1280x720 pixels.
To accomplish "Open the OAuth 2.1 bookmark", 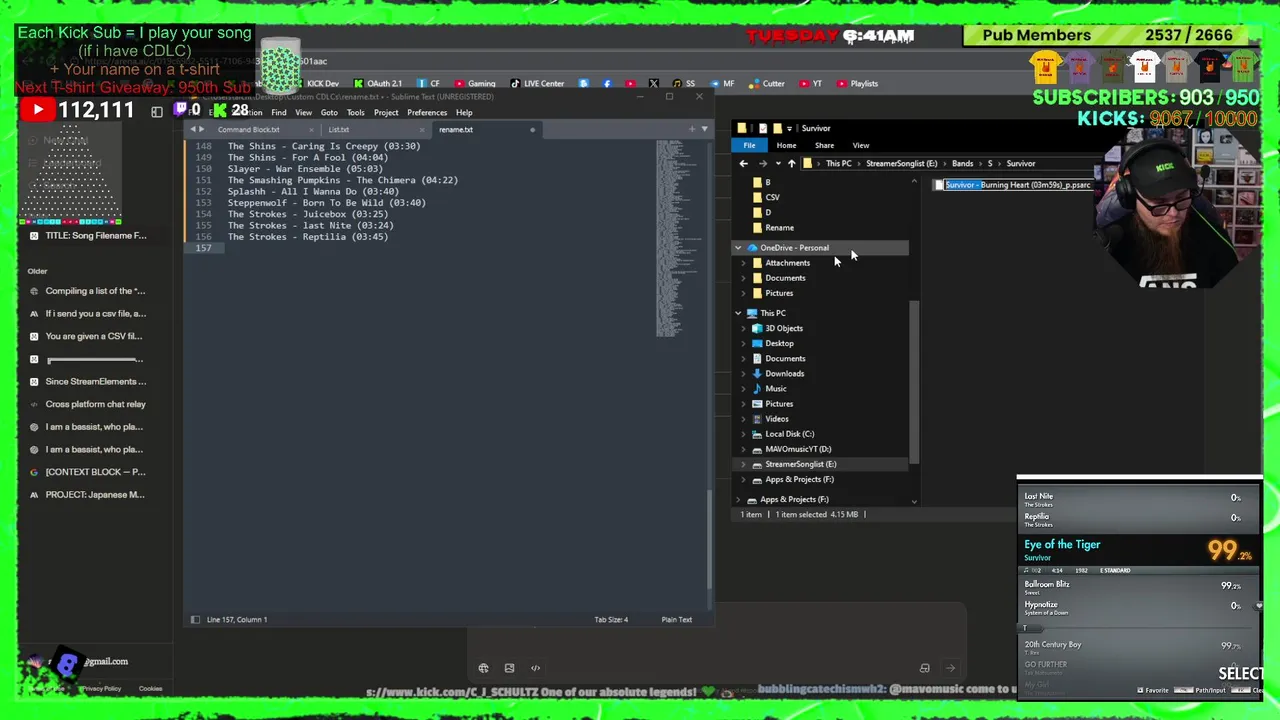I will point(377,84).
